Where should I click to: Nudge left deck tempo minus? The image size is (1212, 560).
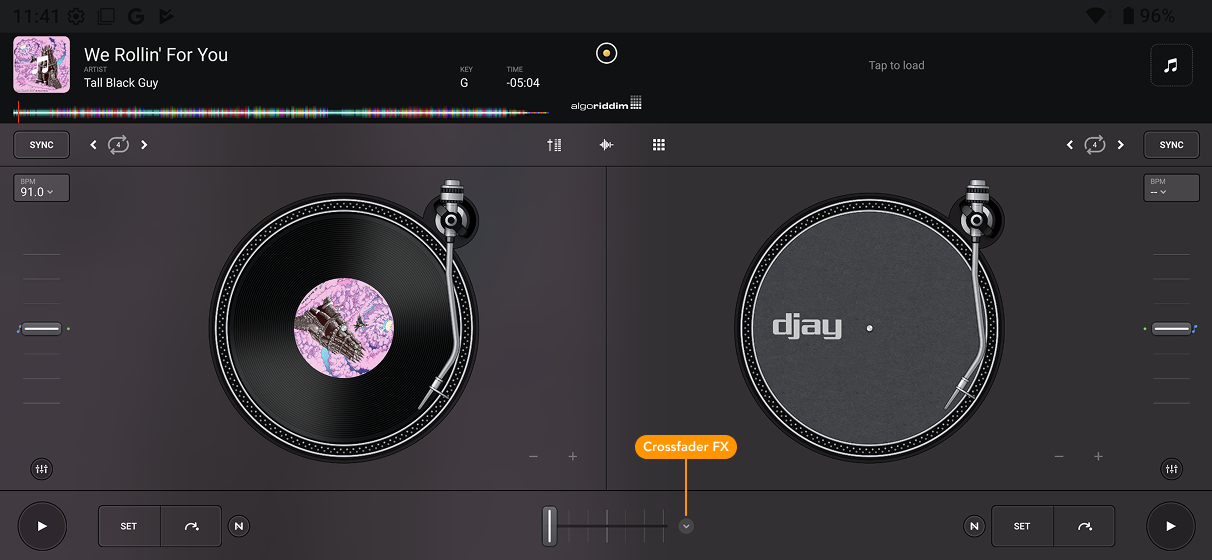coord(533,457)
